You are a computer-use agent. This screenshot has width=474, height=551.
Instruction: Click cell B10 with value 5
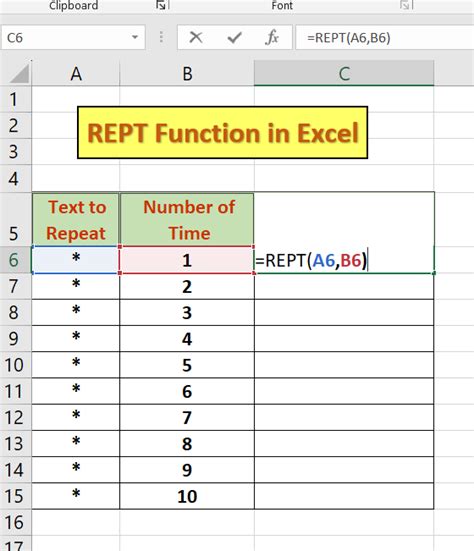(x=187, y=365)
